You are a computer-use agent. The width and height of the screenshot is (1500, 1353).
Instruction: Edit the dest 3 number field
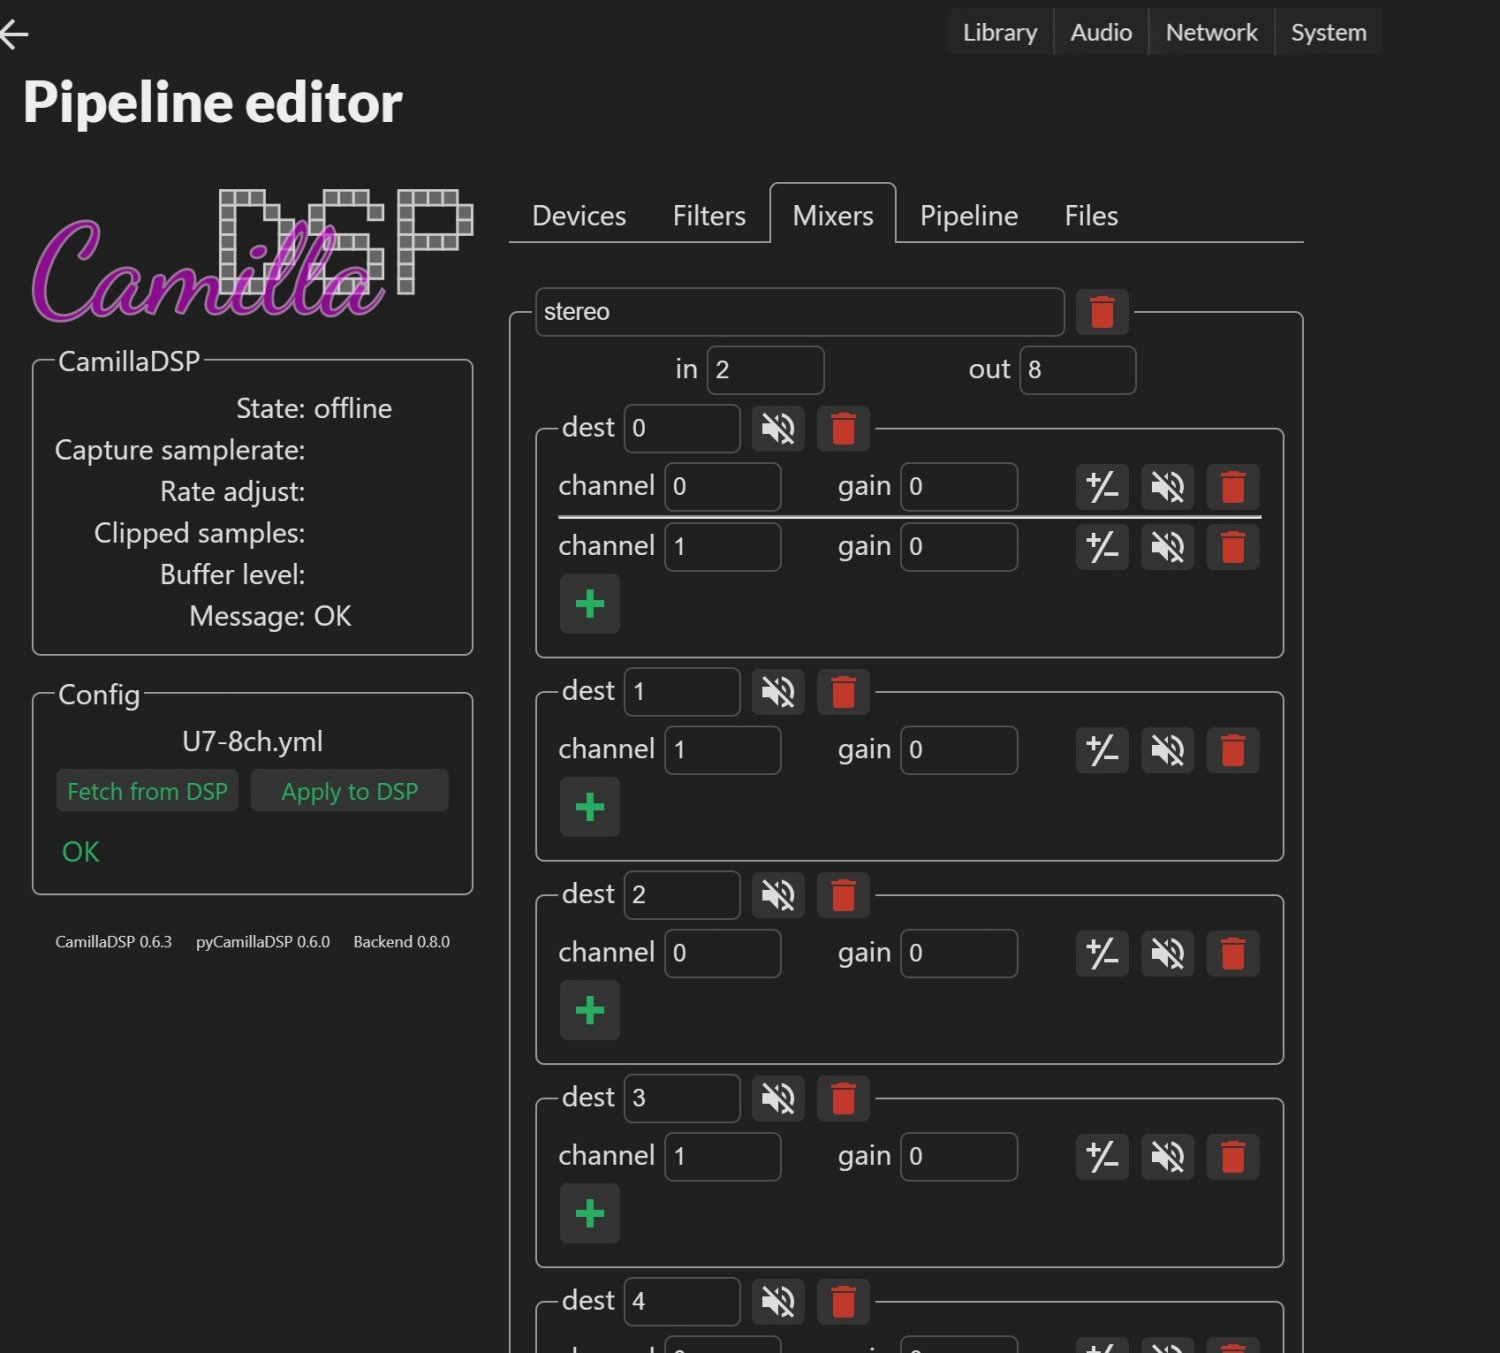pyautogui.click(x=682, y=1098)
